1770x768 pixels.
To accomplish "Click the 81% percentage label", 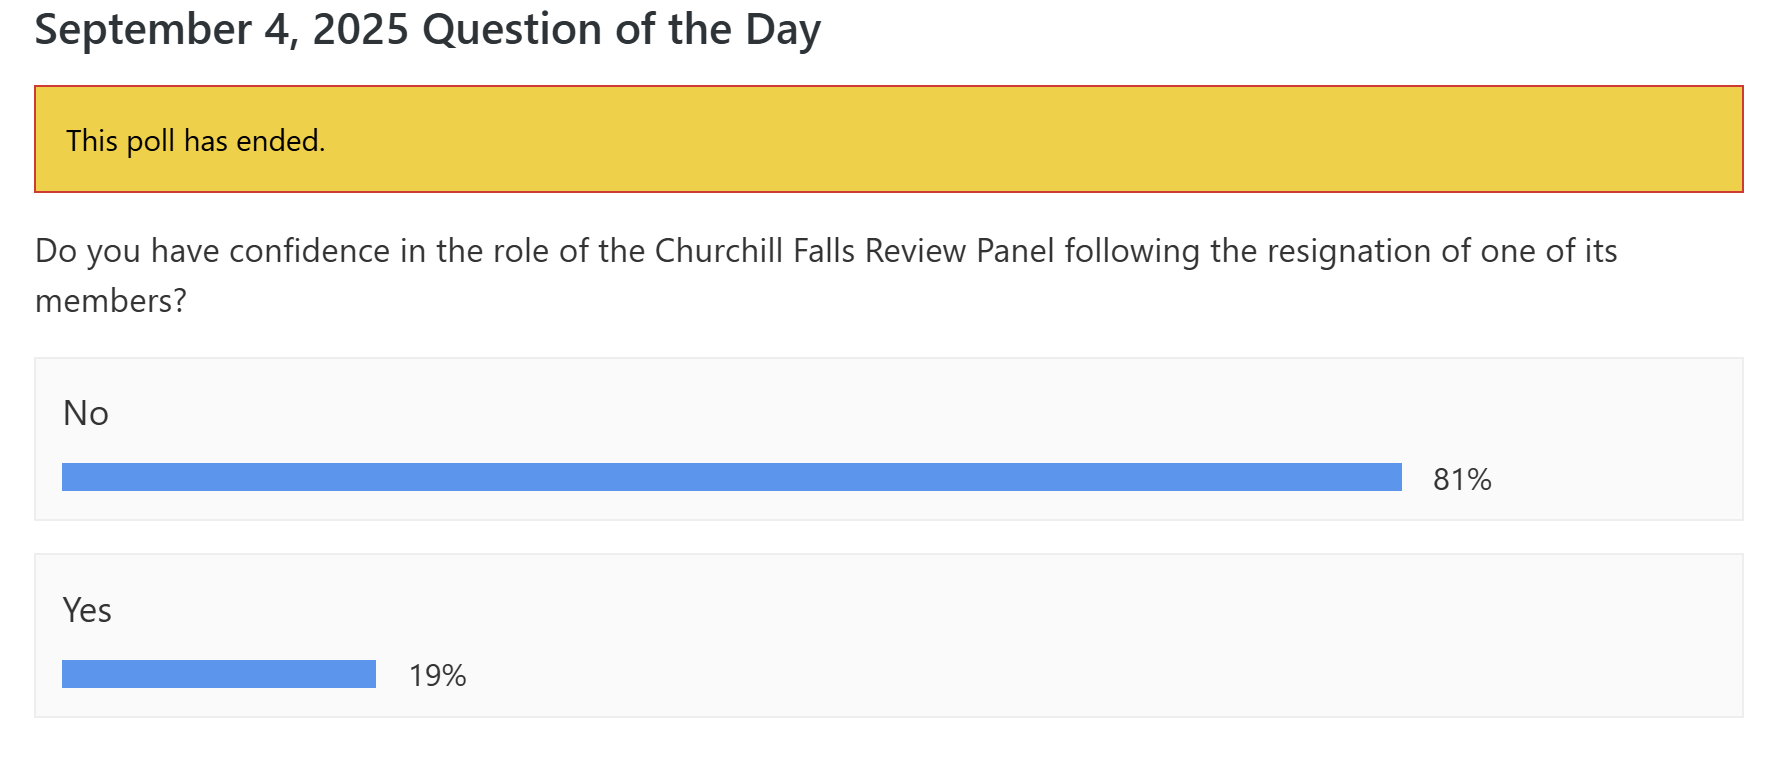I will click(x=1462, y=480).
